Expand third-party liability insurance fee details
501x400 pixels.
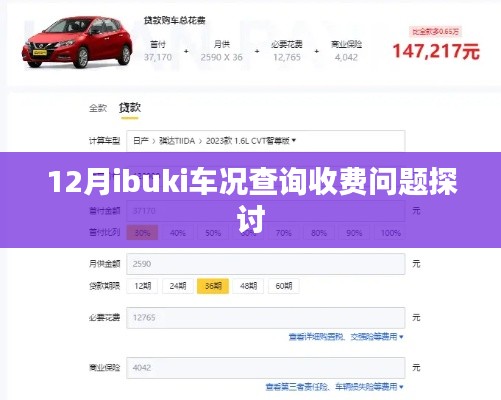(334, 387)
